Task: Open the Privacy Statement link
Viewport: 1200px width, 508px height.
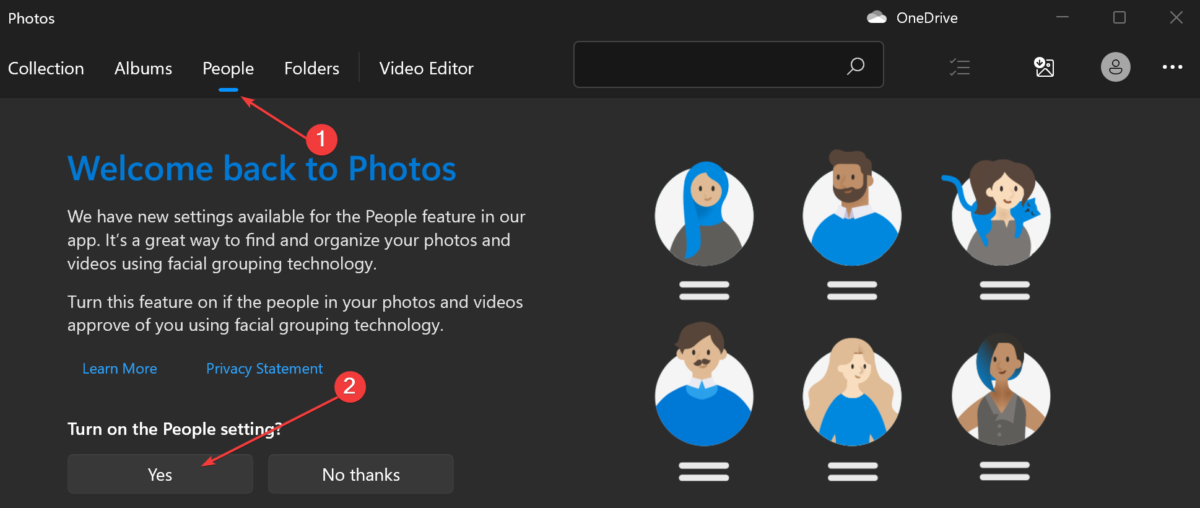Action: (x=264, y=368)
